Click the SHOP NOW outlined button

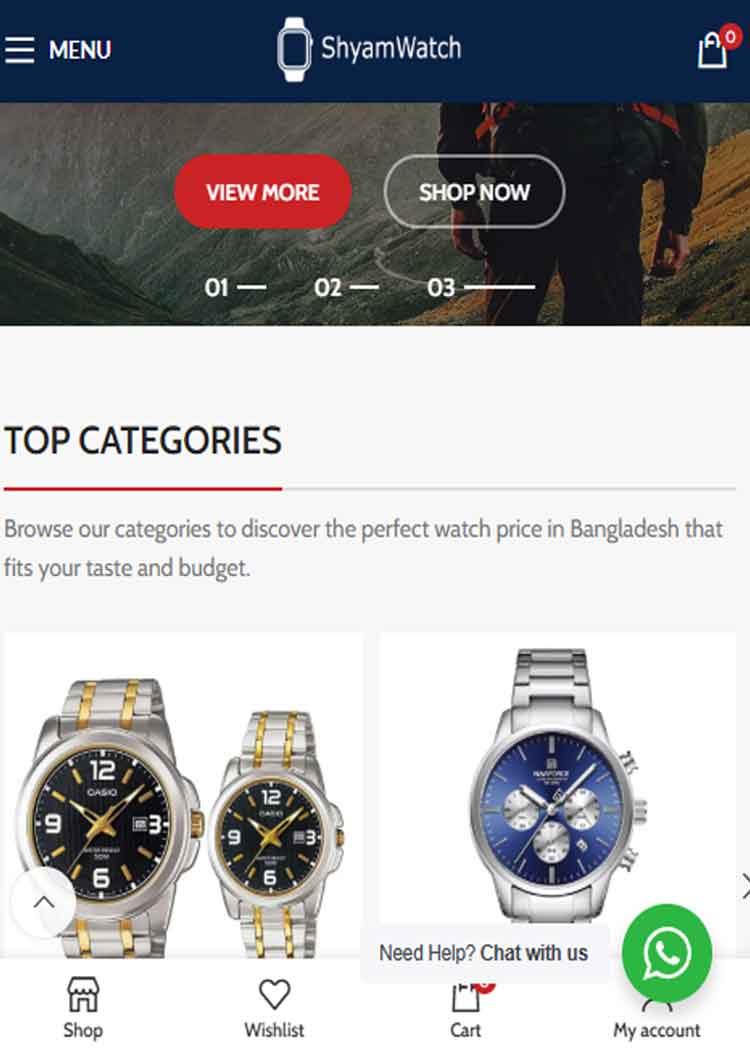474,192
